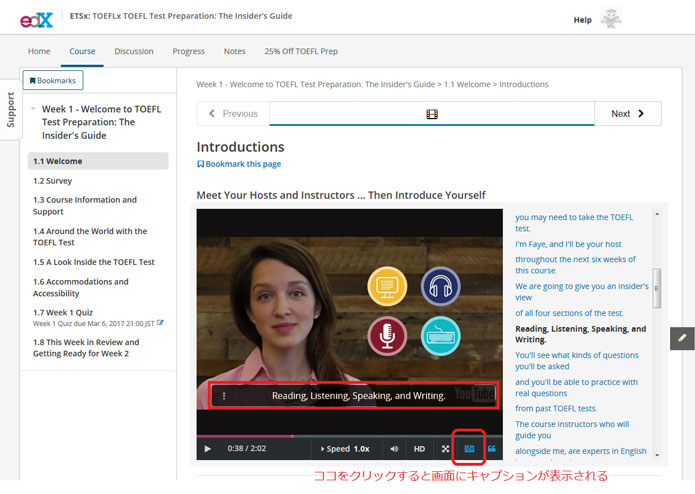Viewport: 695px width, 494px height.
Task: Click breadcrumb "1.1 Welcome"
Action: tap(467, 84)
